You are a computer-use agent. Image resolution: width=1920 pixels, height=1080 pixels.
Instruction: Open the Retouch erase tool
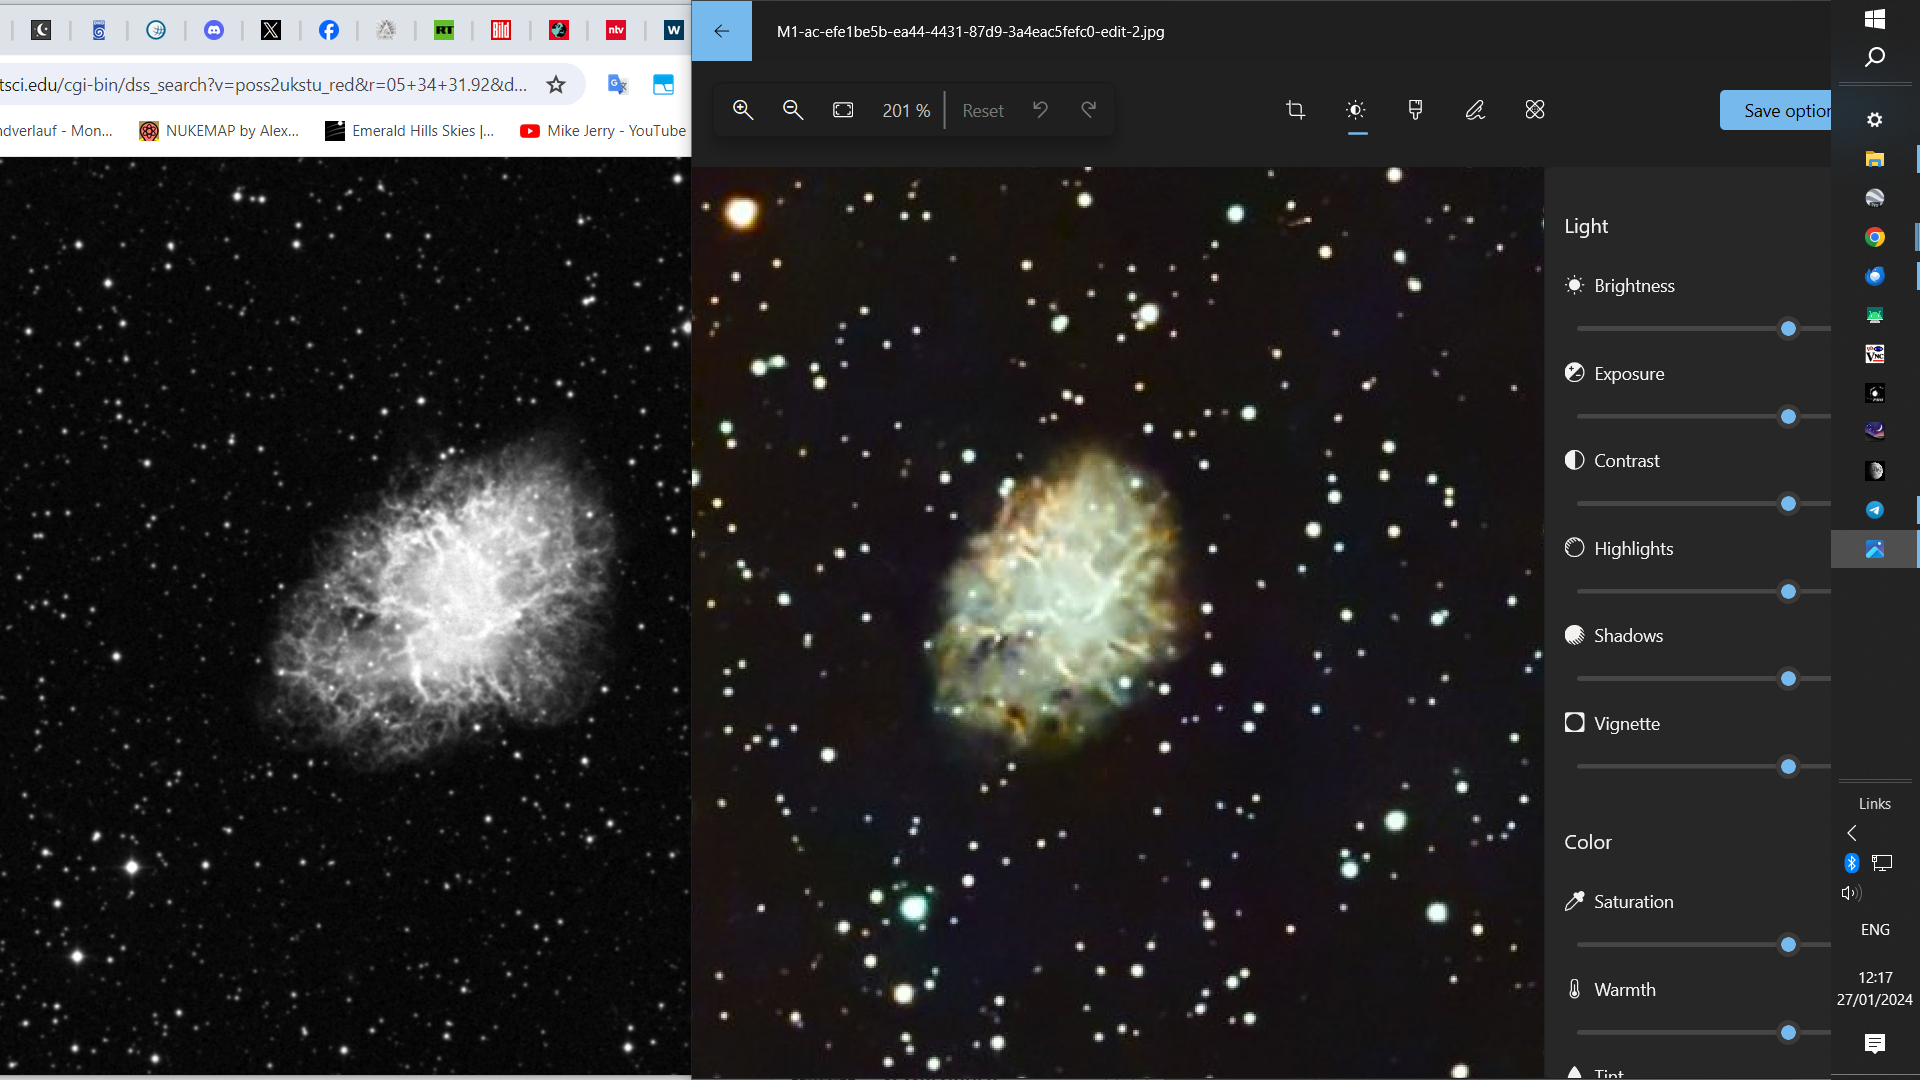tap(1535, 110)
